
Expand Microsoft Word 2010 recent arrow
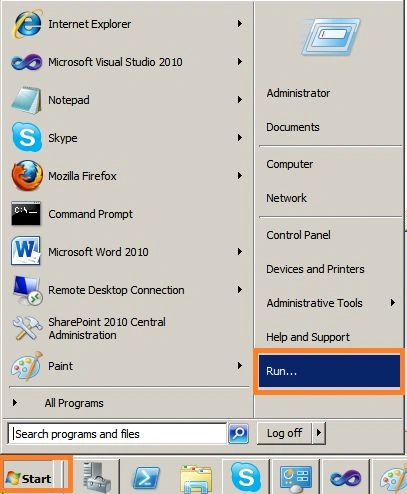pyautogui.click(x=240, y=251)
